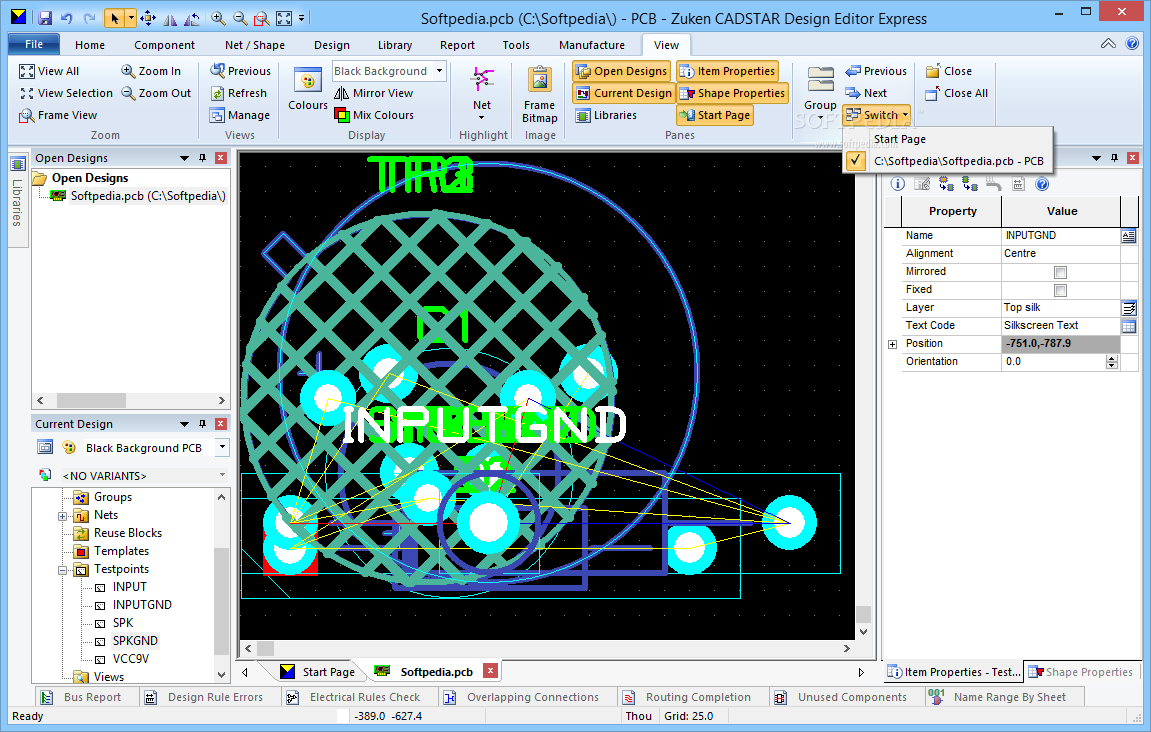Toggle the Current Design pane button

pyautogui.click(x=624, y=93)
